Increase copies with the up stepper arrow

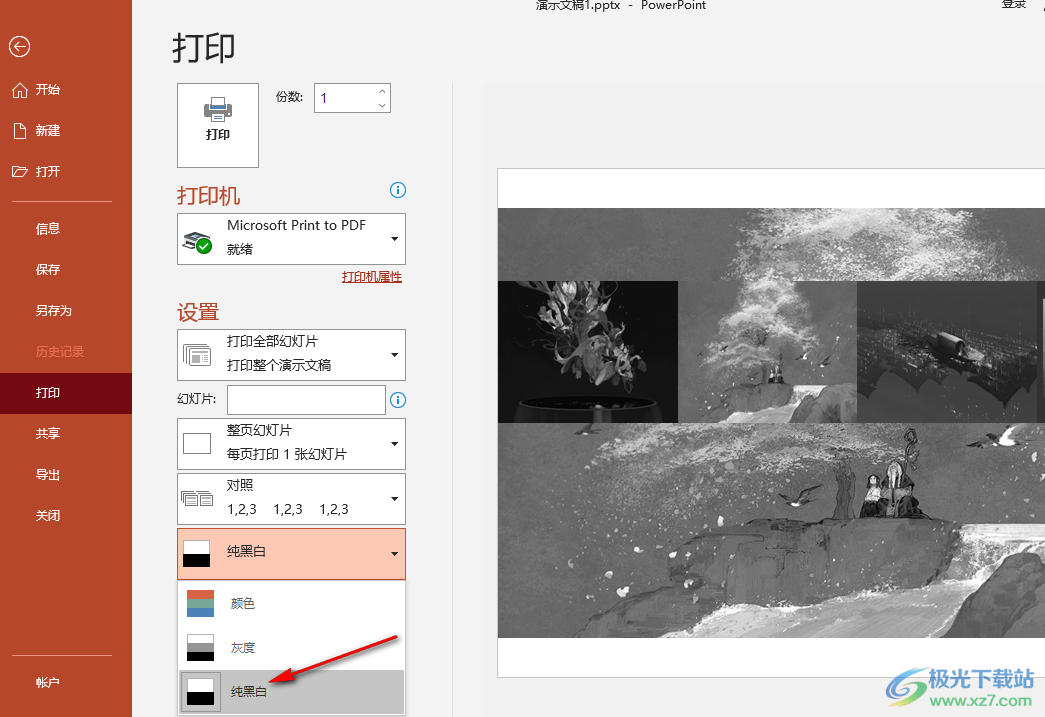click(382, 91)
